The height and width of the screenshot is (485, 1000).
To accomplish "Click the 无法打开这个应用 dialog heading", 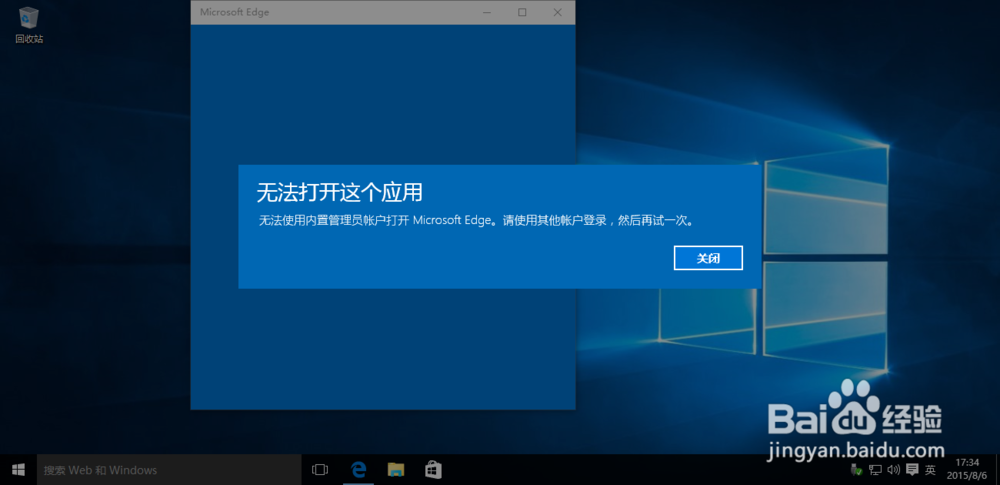I will [340, 191].
